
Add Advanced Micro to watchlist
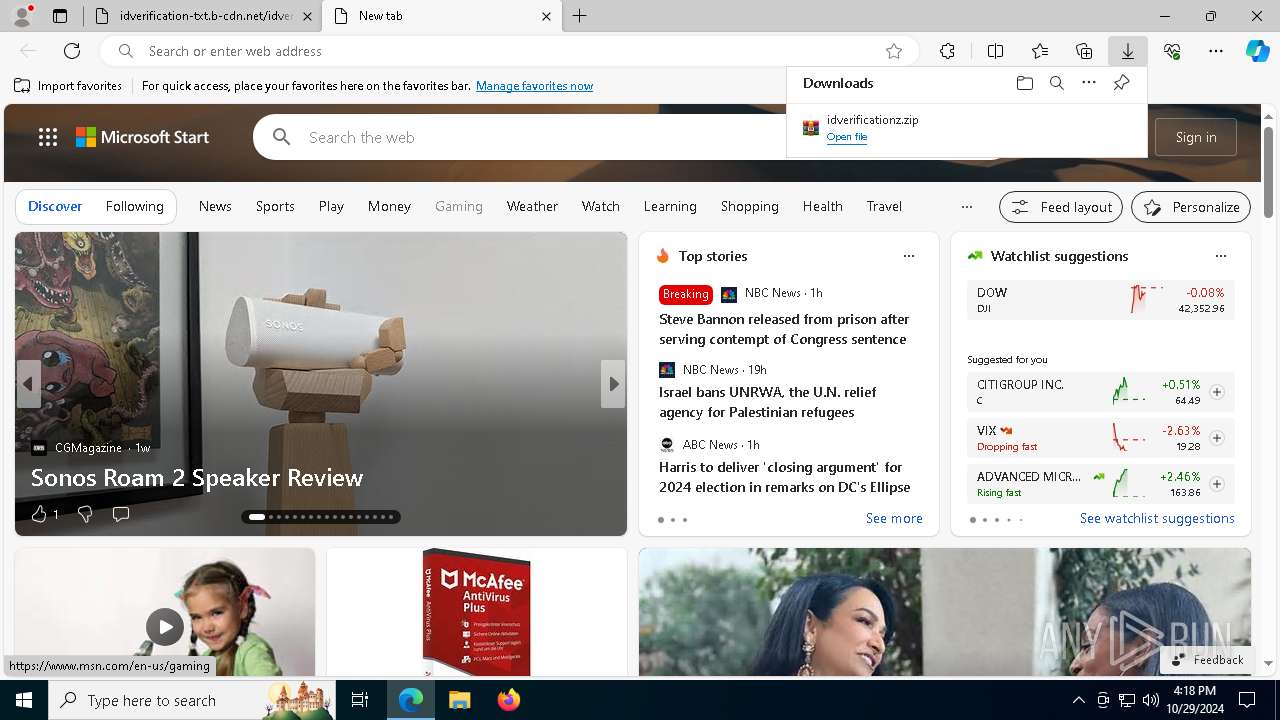pyautogui.click(x=1216, y=484)
